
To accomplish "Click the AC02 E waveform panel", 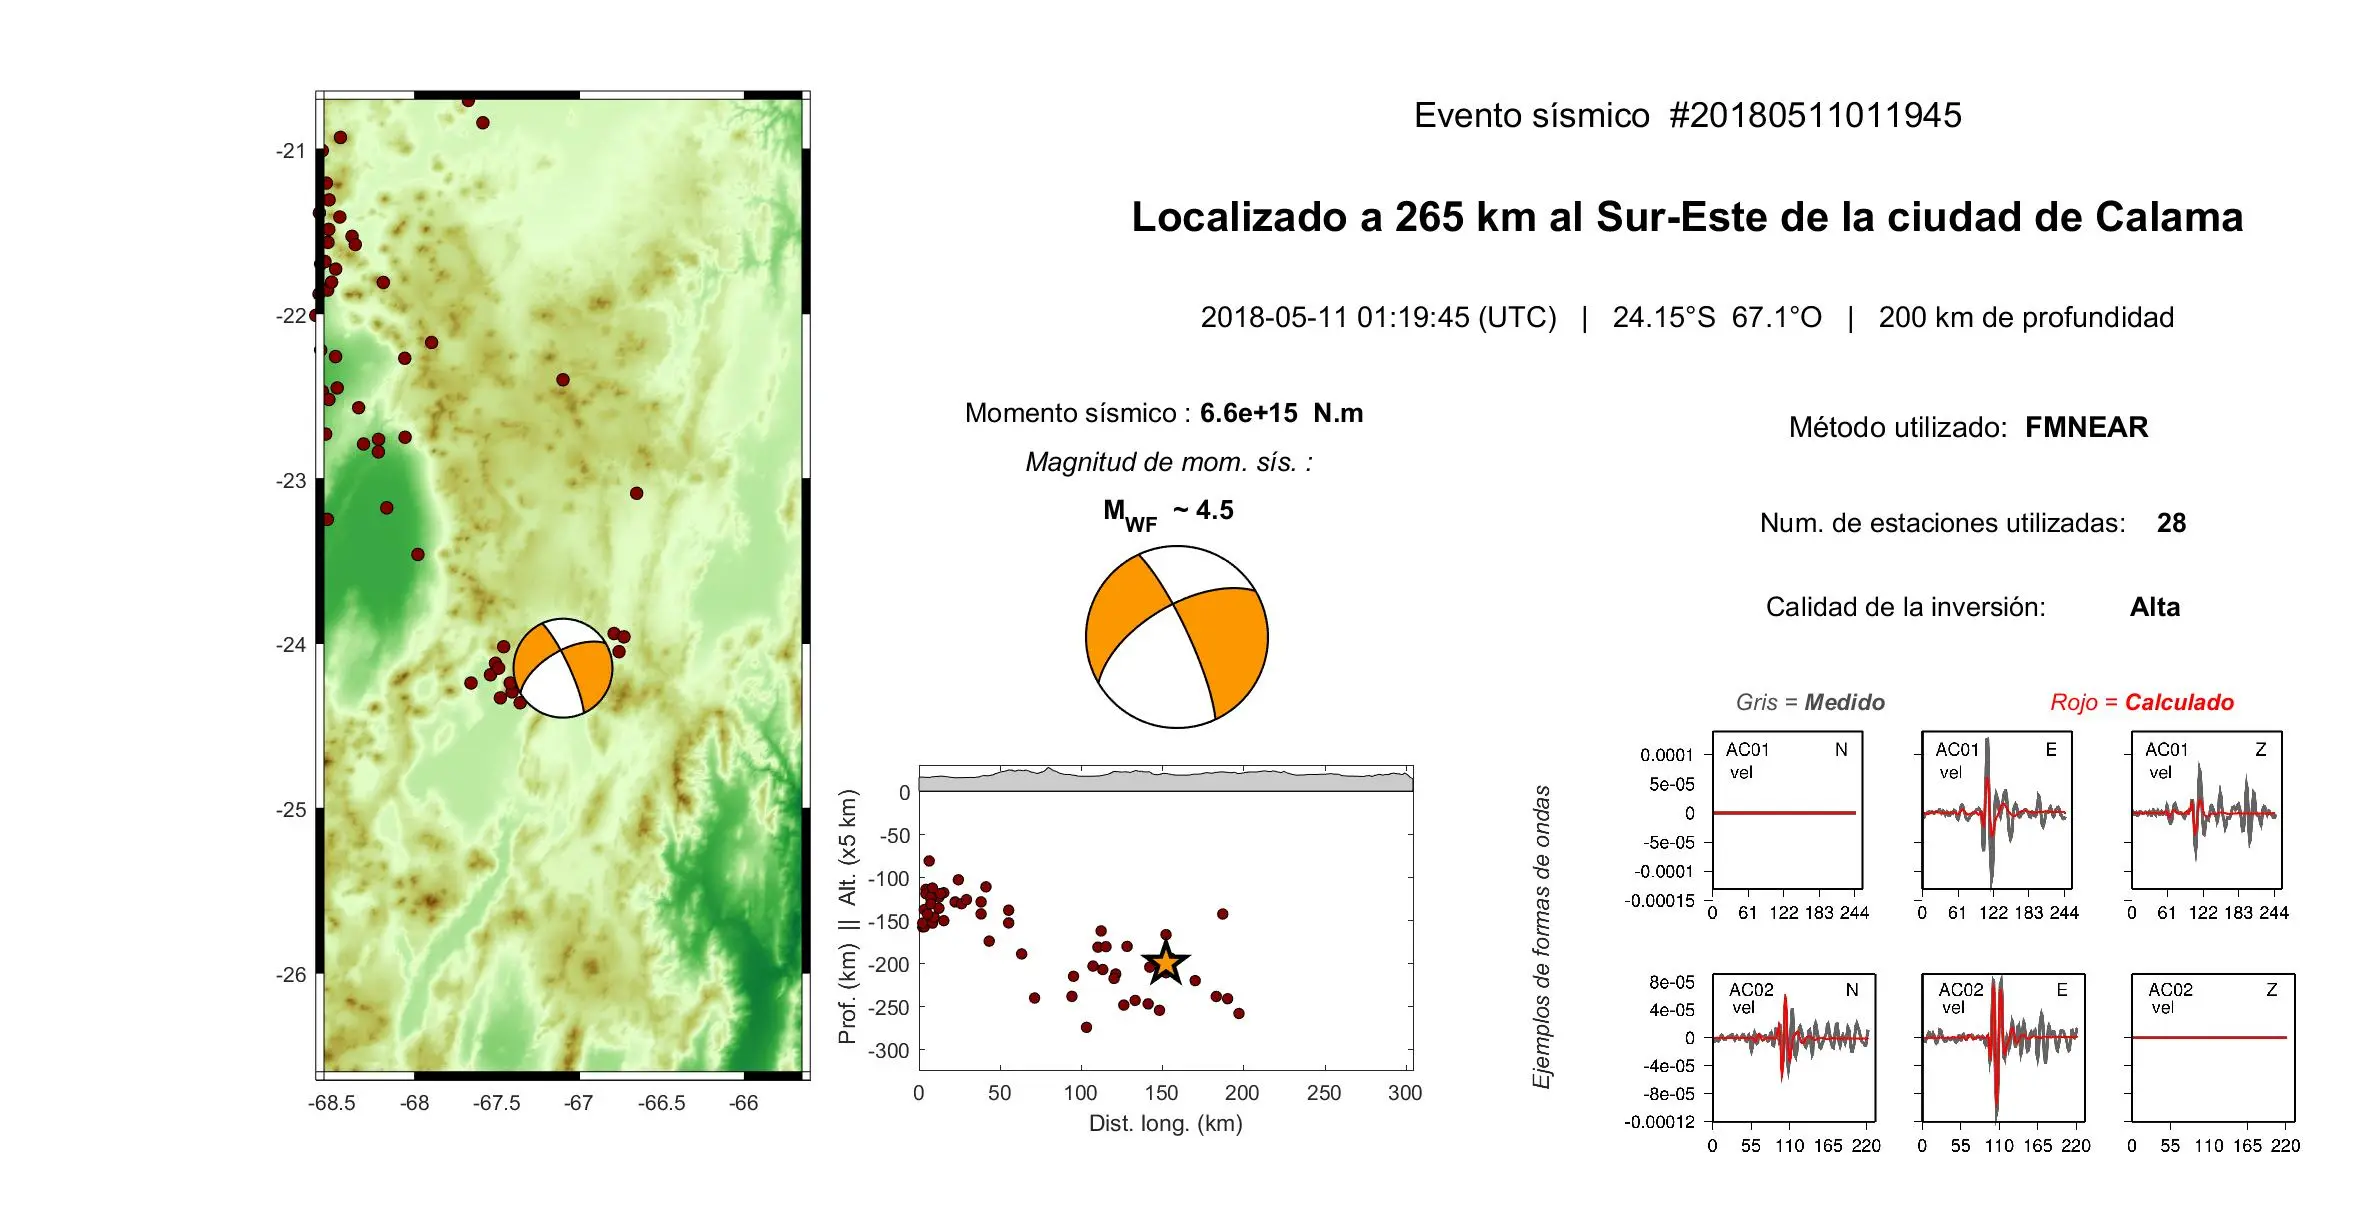I will 2004,1047.
